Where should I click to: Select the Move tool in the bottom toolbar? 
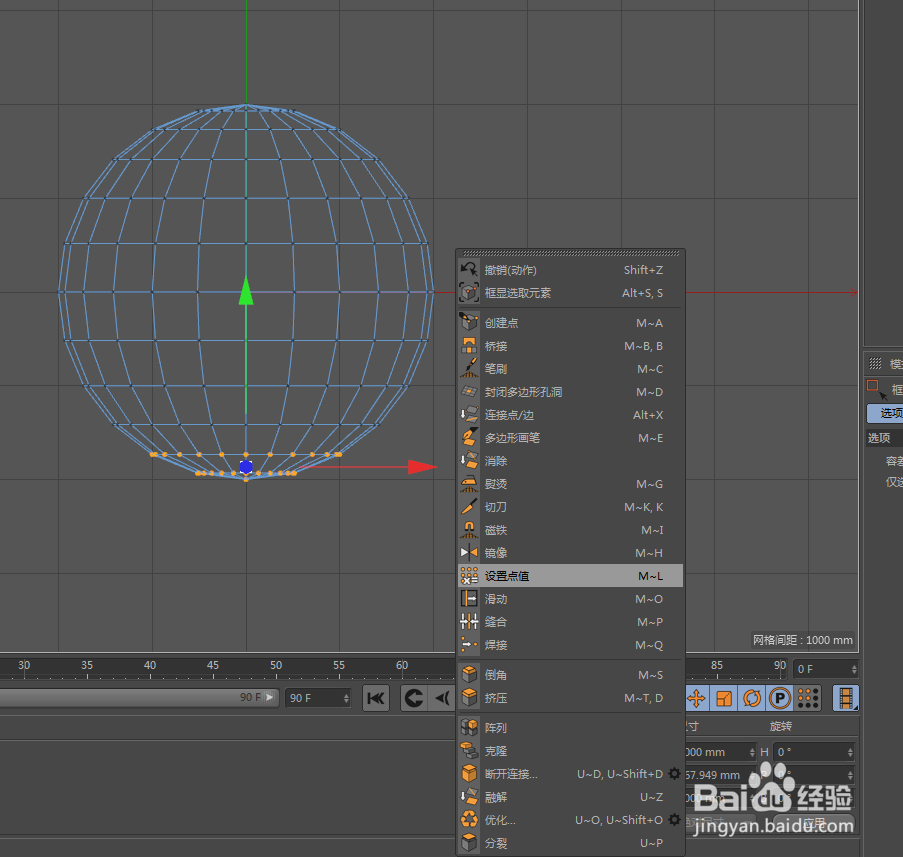click(x=697, y=697)
